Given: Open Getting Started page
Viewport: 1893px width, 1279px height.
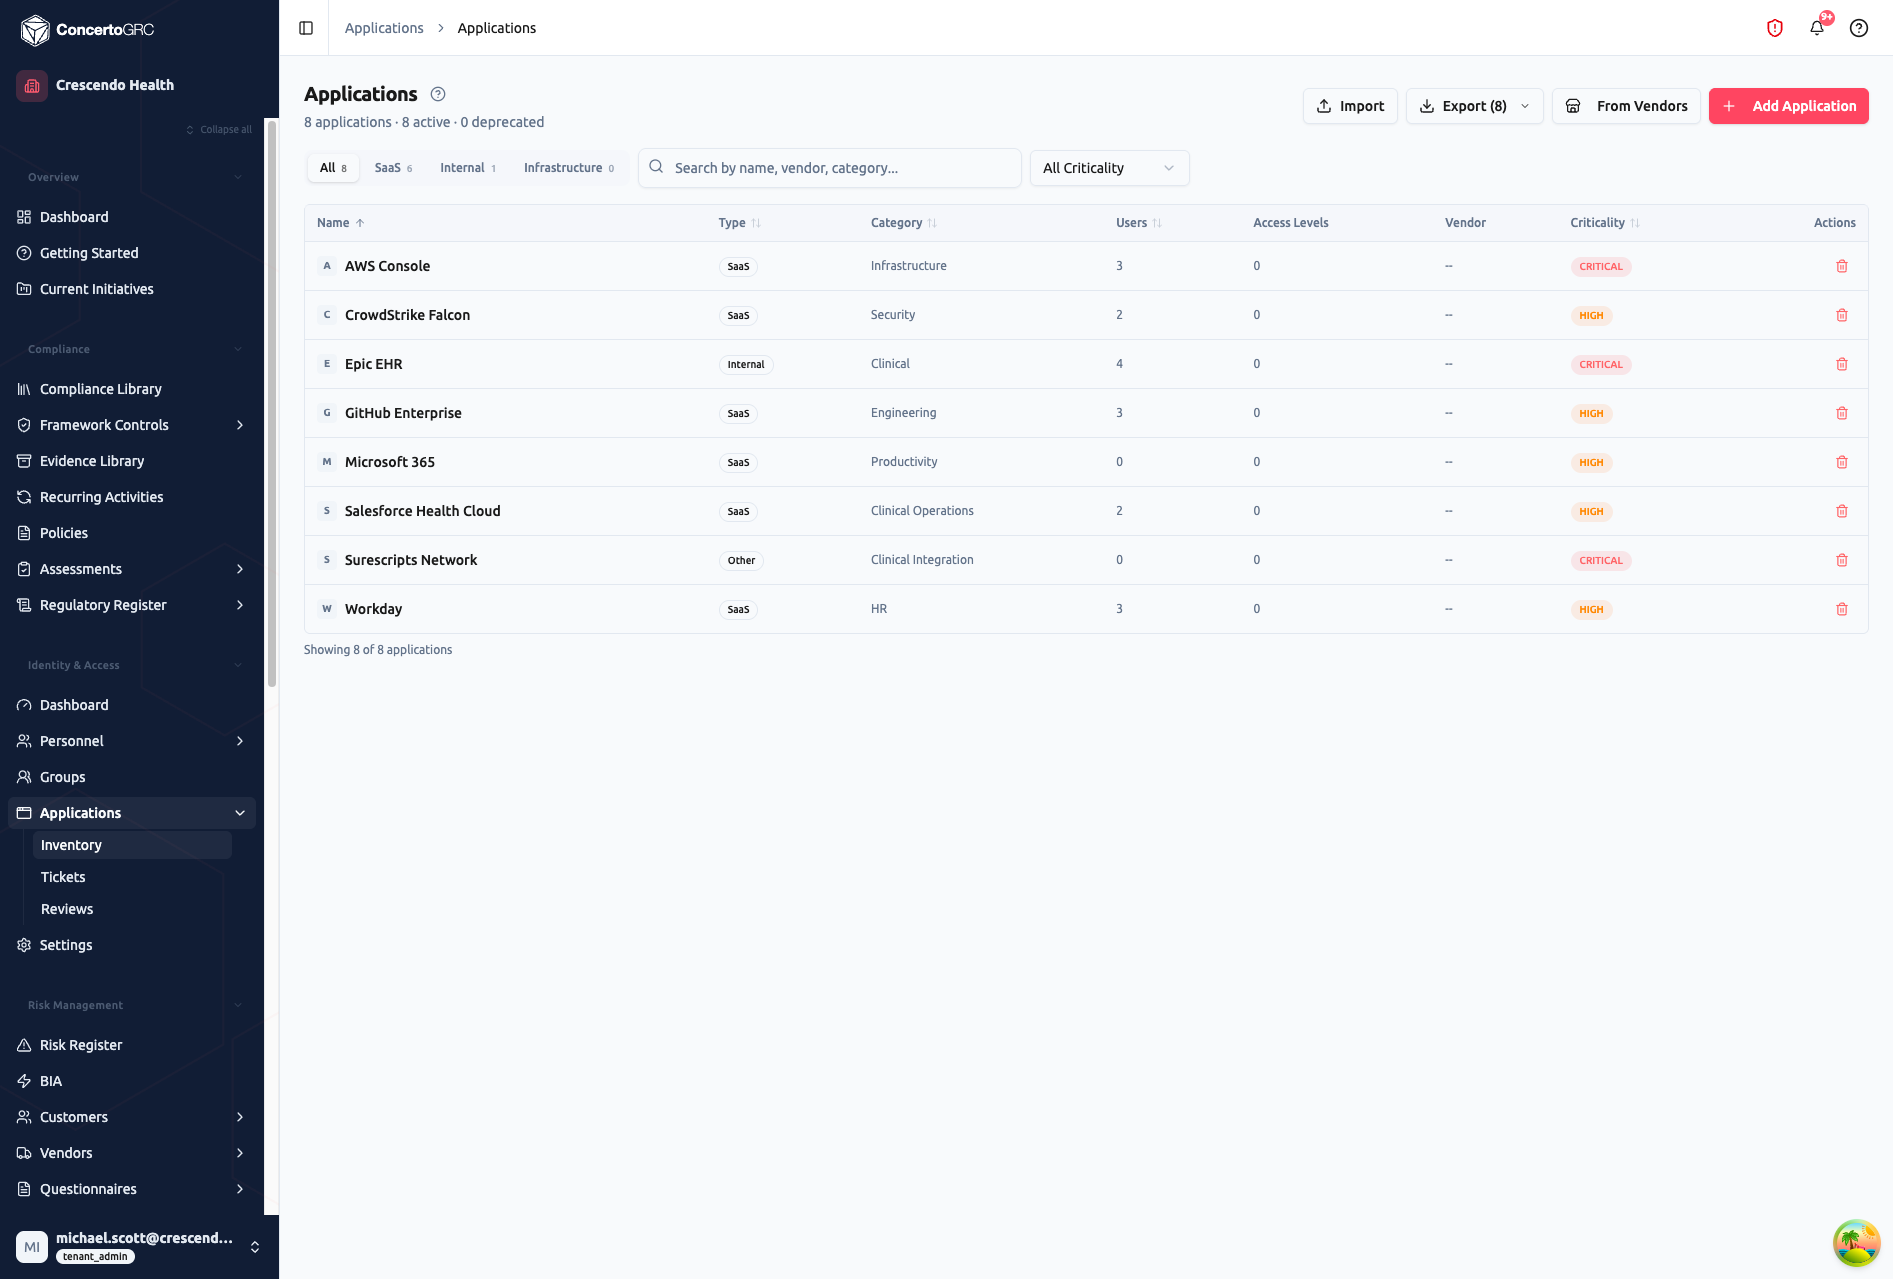Looking at the screenshot, I should [x=132, y=253].
